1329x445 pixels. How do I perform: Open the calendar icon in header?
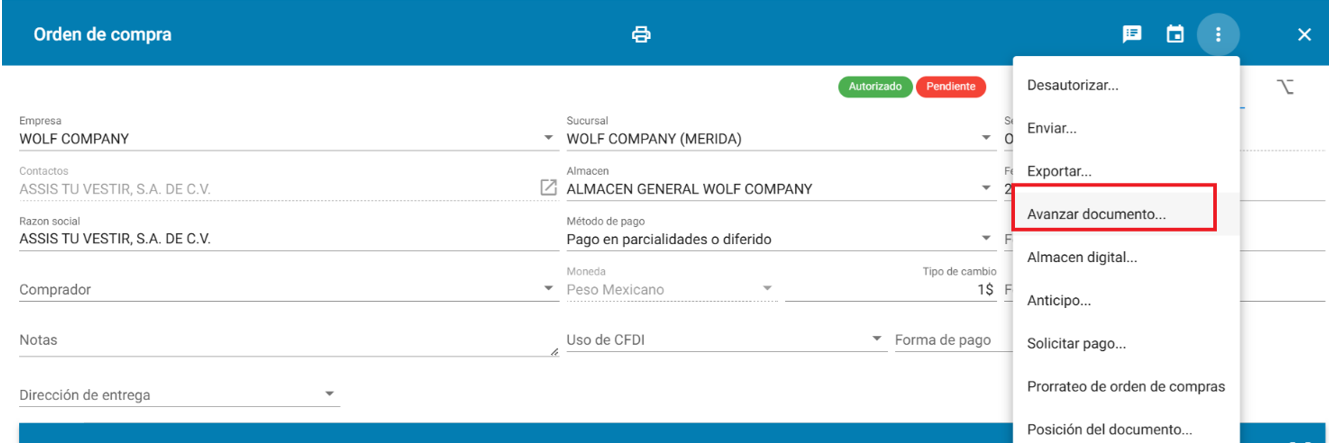[1175, 34]
